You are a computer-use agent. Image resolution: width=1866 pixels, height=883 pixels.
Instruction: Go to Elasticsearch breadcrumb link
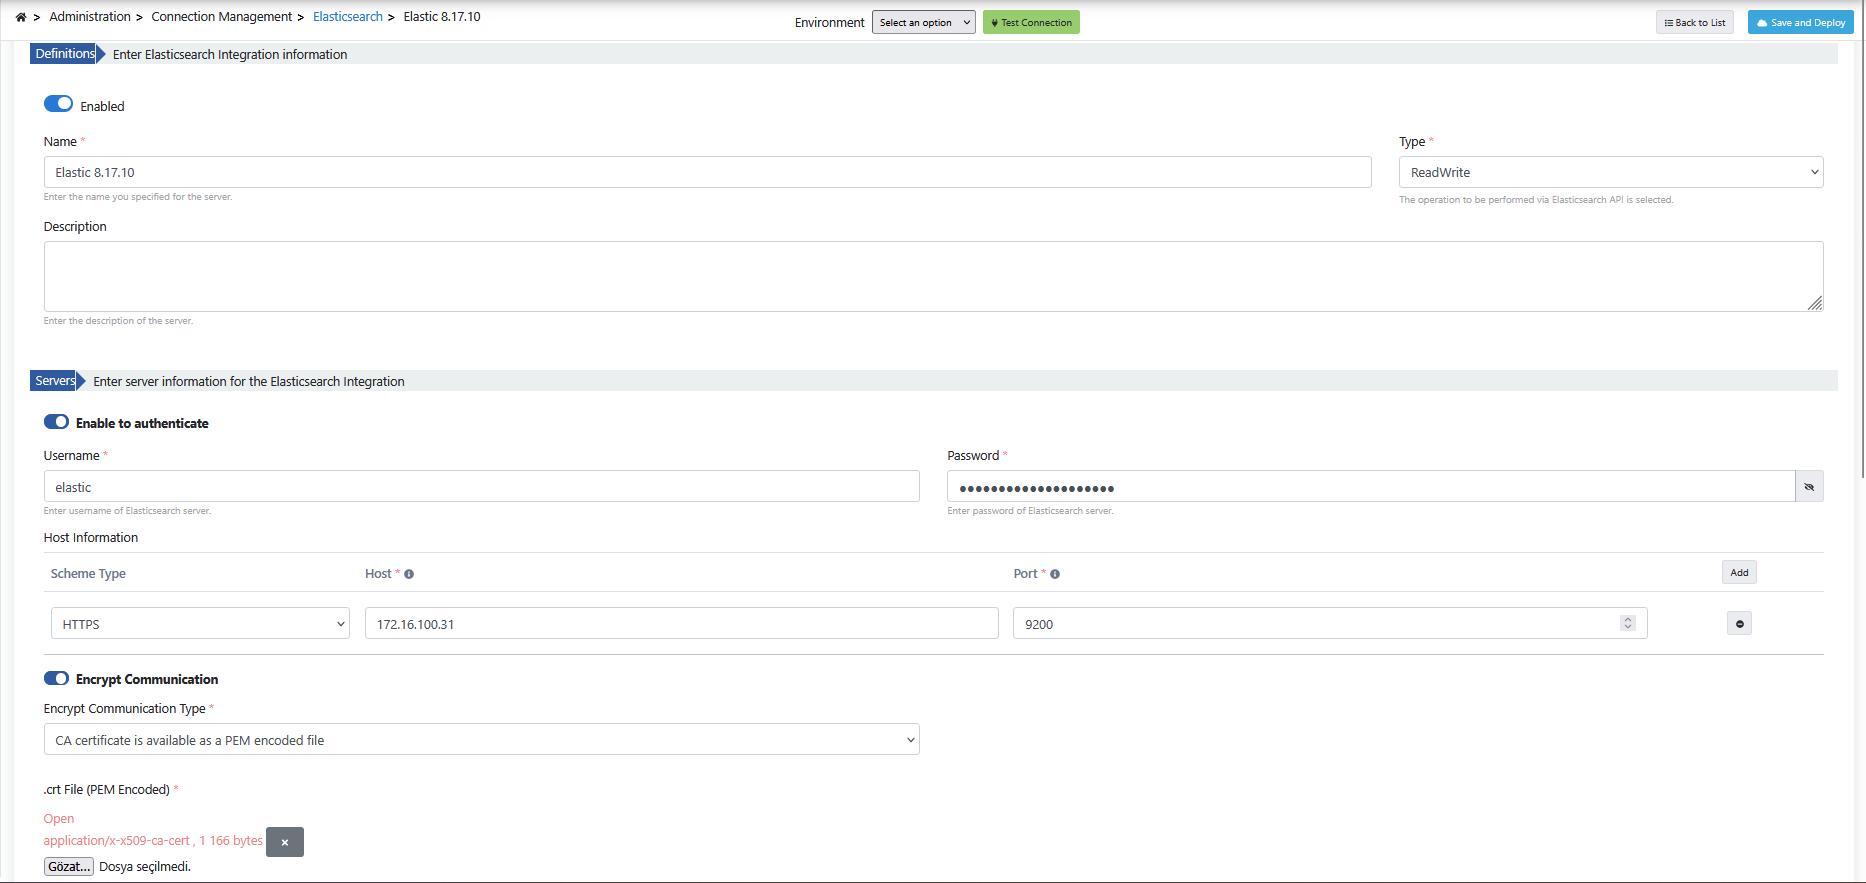[x=347, y=17]
